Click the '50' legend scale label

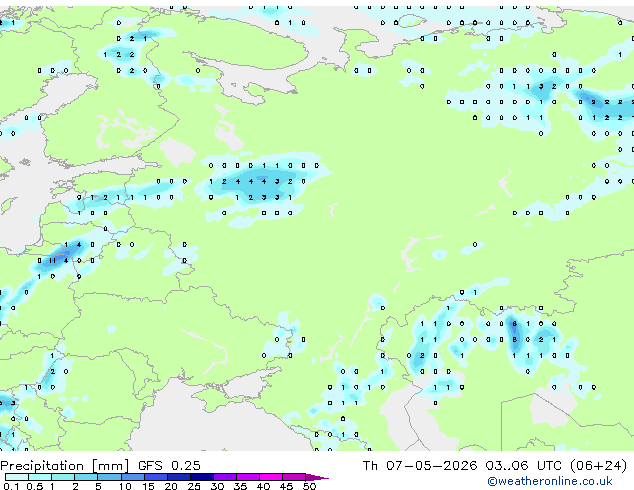(309, 486)
